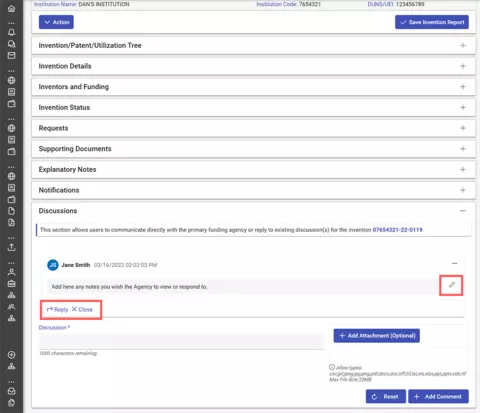Screen dimensions: 480x413
Task: Collapse Jane Smith's comment thread
Action: (x=454, y=263)
